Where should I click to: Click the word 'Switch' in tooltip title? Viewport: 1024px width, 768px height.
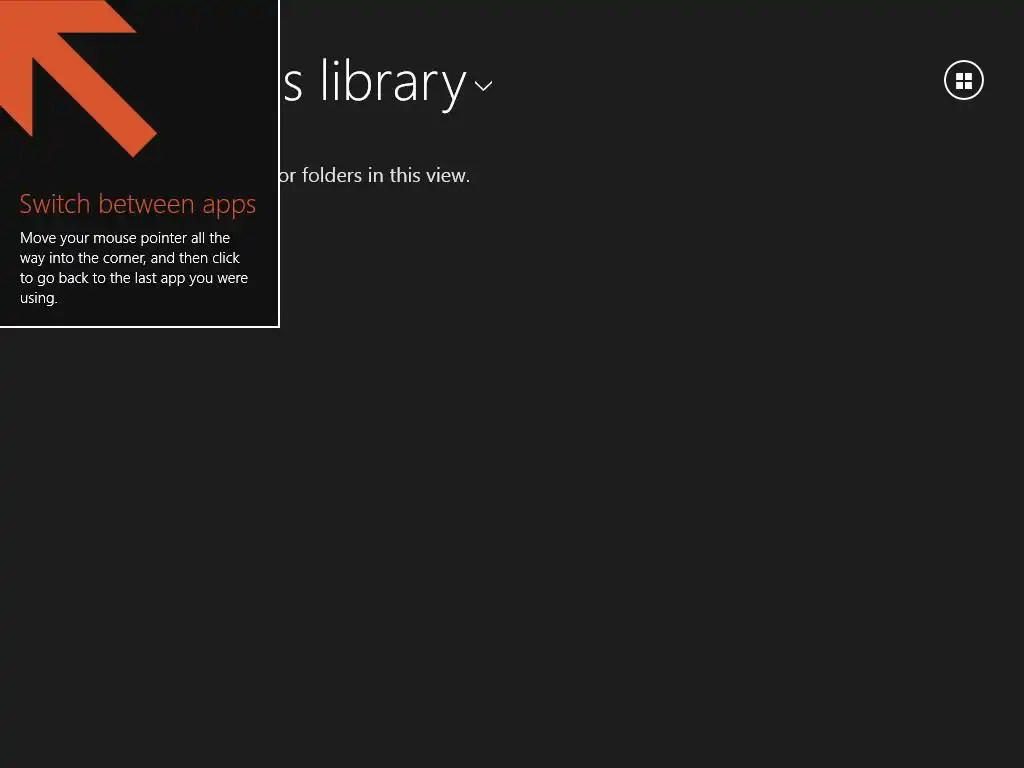55,204
